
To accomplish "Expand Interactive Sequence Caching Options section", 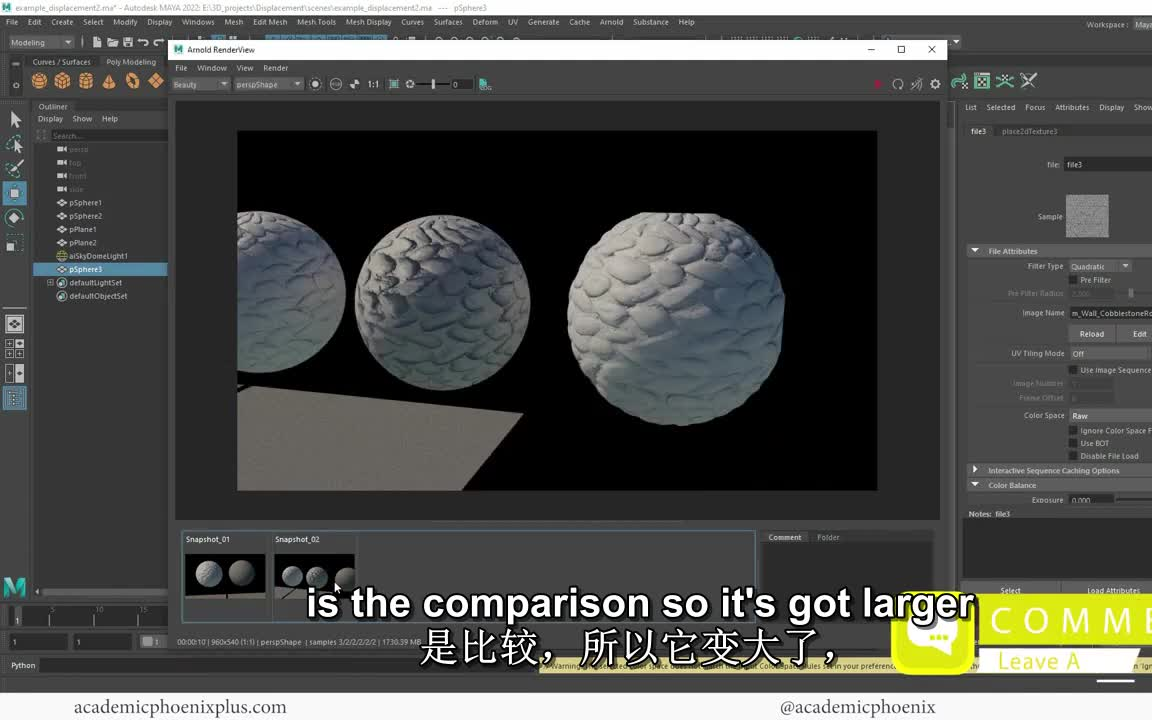I will click(x=975, y=470).
